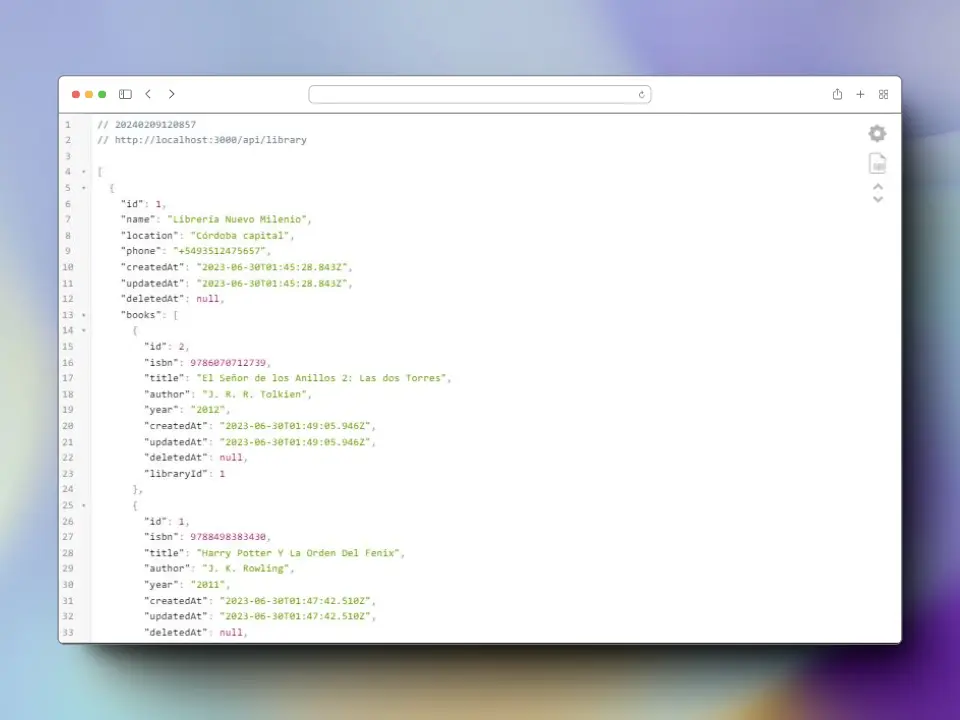The image size is (960, 720).
Task: Select the title "El Señor de los Anillos 2: Las dos Torres"
Action: [321, 378]
